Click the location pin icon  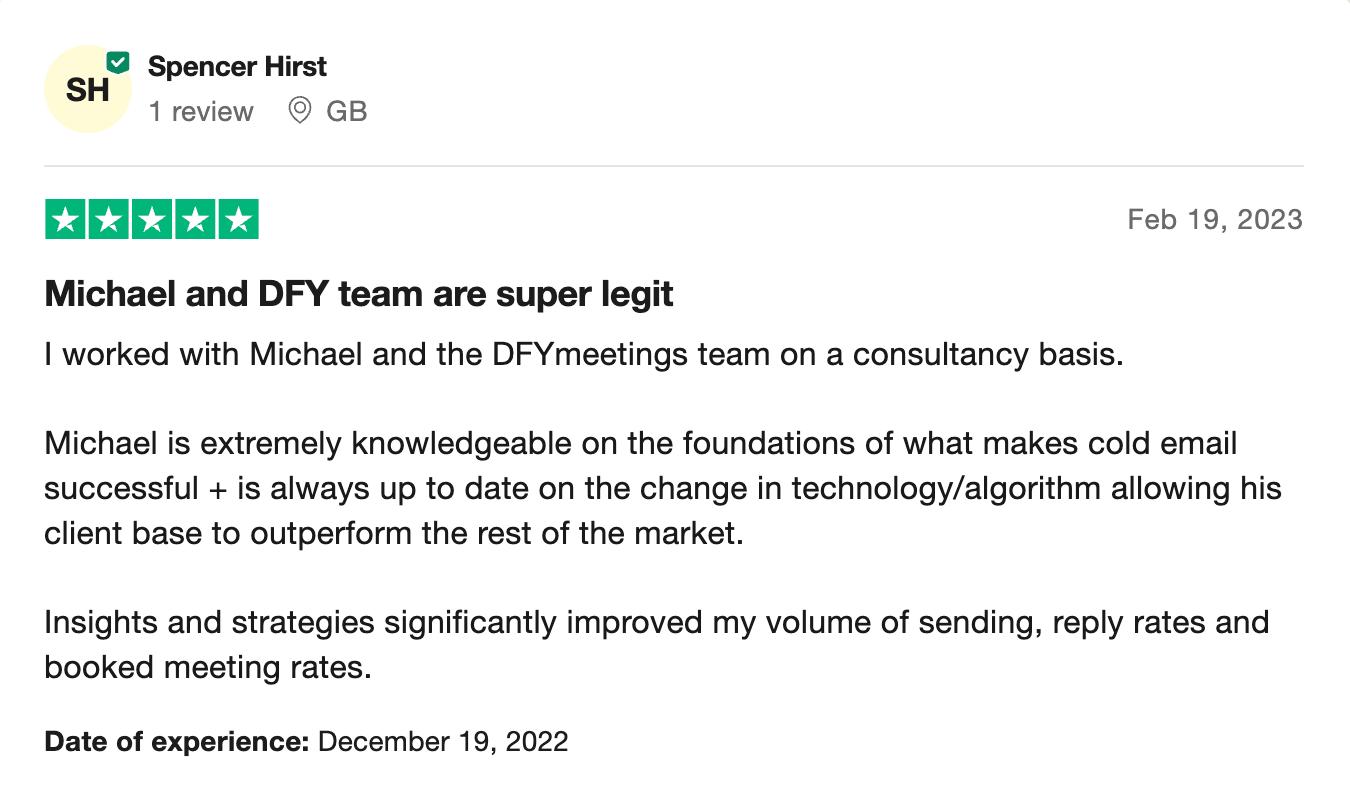coord(299,111)
